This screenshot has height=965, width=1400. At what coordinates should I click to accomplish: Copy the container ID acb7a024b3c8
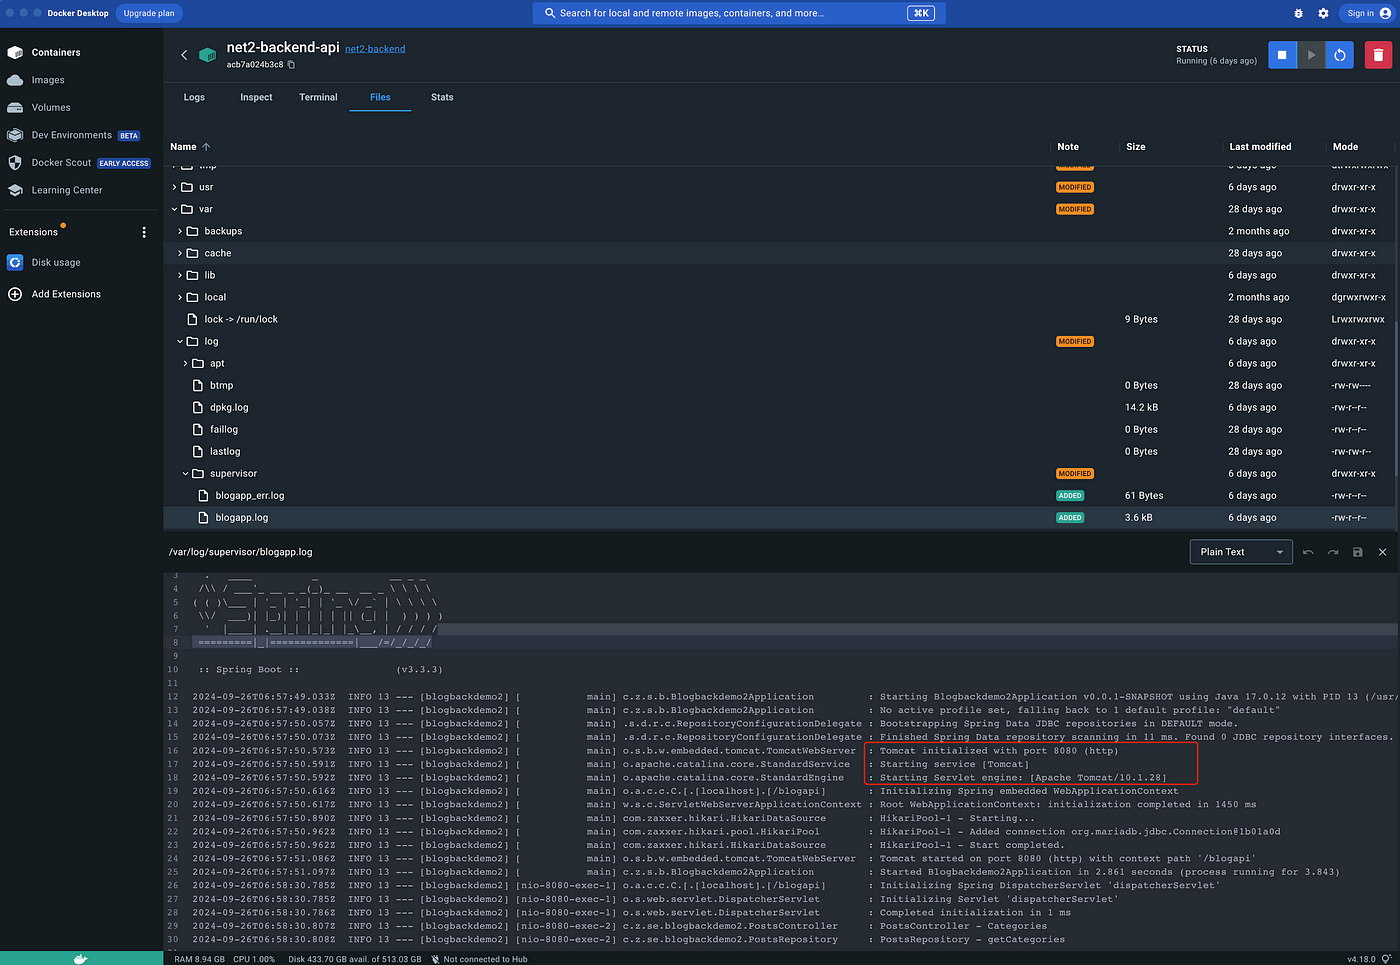tap(291, 65)
